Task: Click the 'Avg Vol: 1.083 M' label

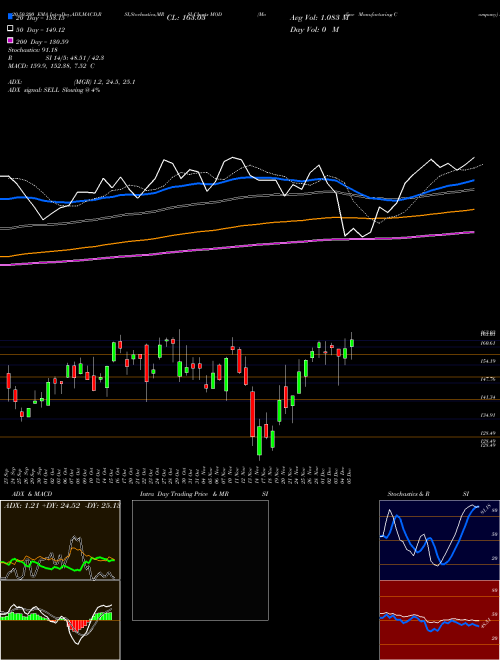Action: point(319,18)
